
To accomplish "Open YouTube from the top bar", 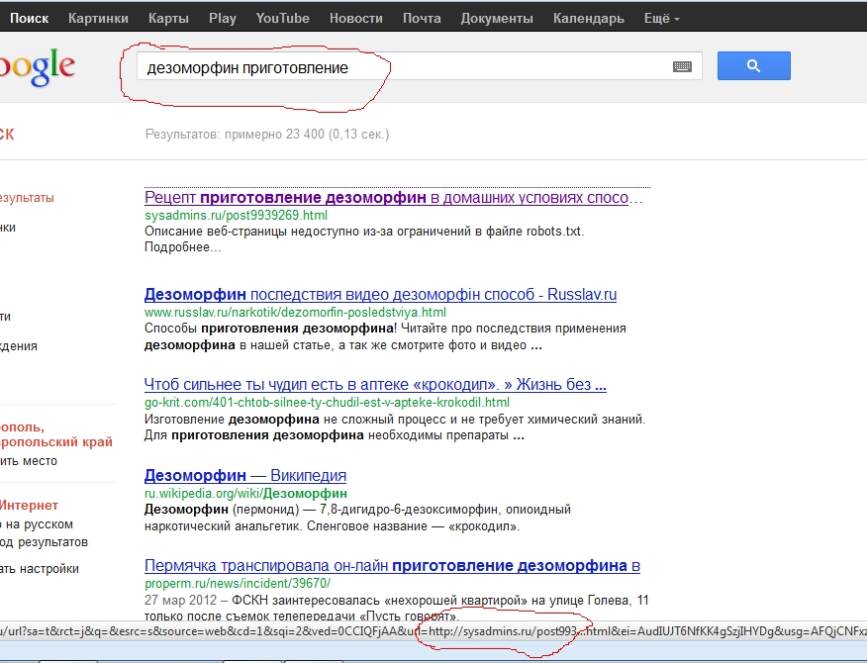I will [x=282, y=18].
